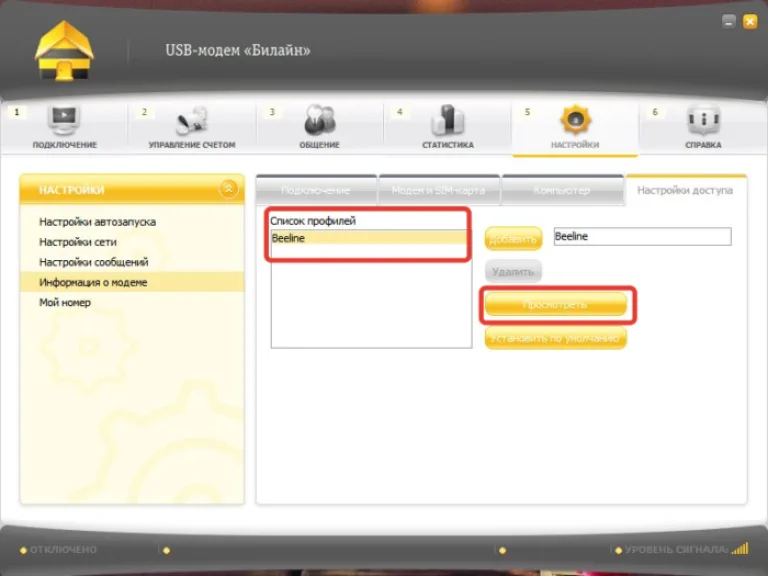Select the Настройки доступа tab

685,190
